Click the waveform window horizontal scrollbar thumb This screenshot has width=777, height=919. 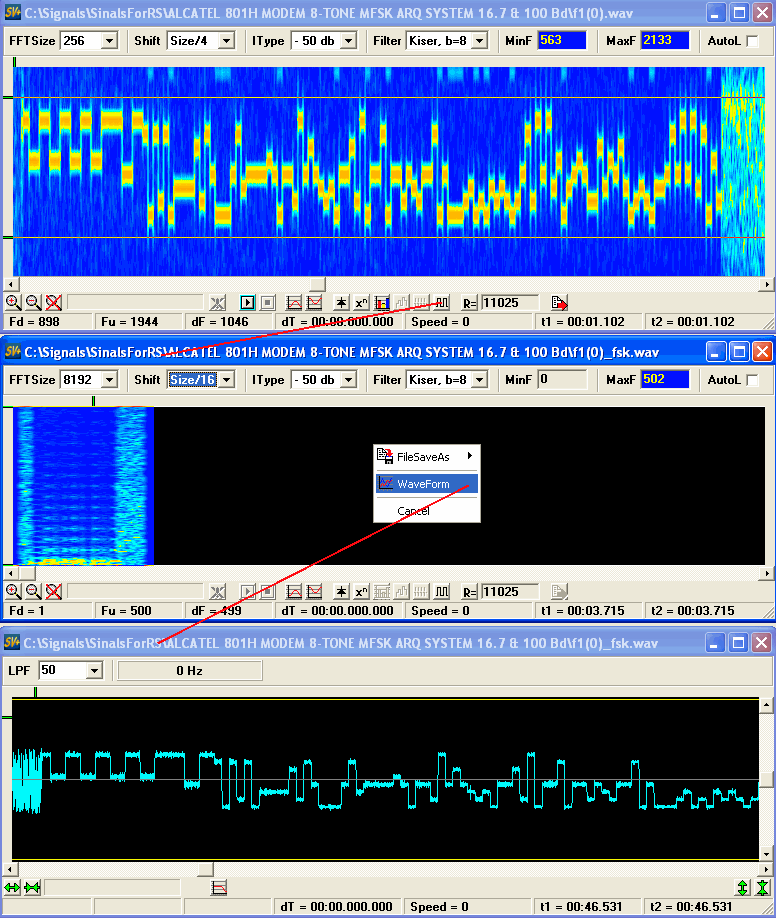204,868
